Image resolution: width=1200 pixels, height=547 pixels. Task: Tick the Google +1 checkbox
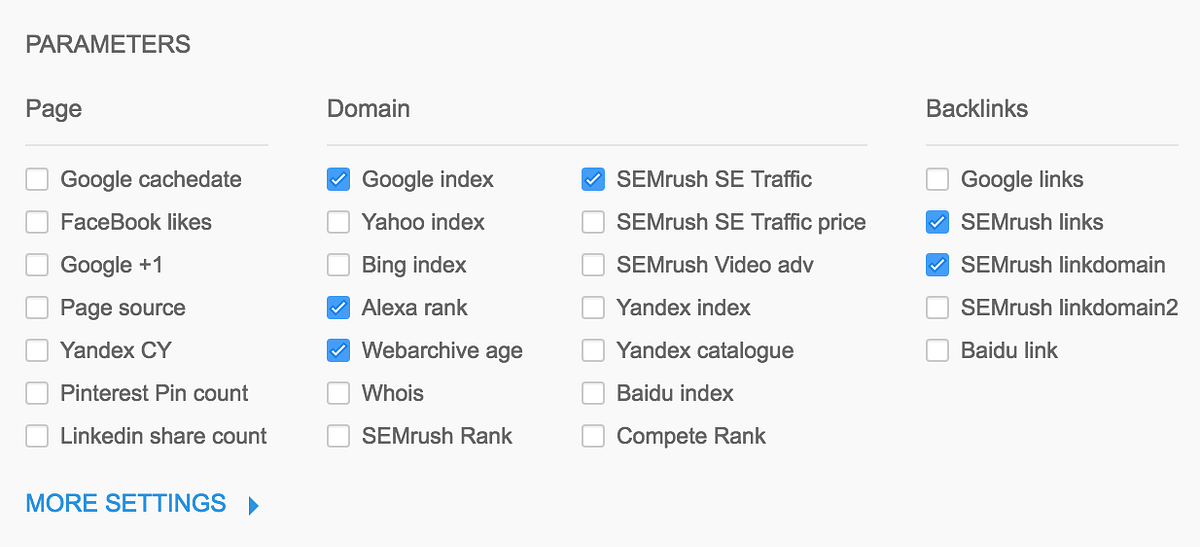[37, 265]
